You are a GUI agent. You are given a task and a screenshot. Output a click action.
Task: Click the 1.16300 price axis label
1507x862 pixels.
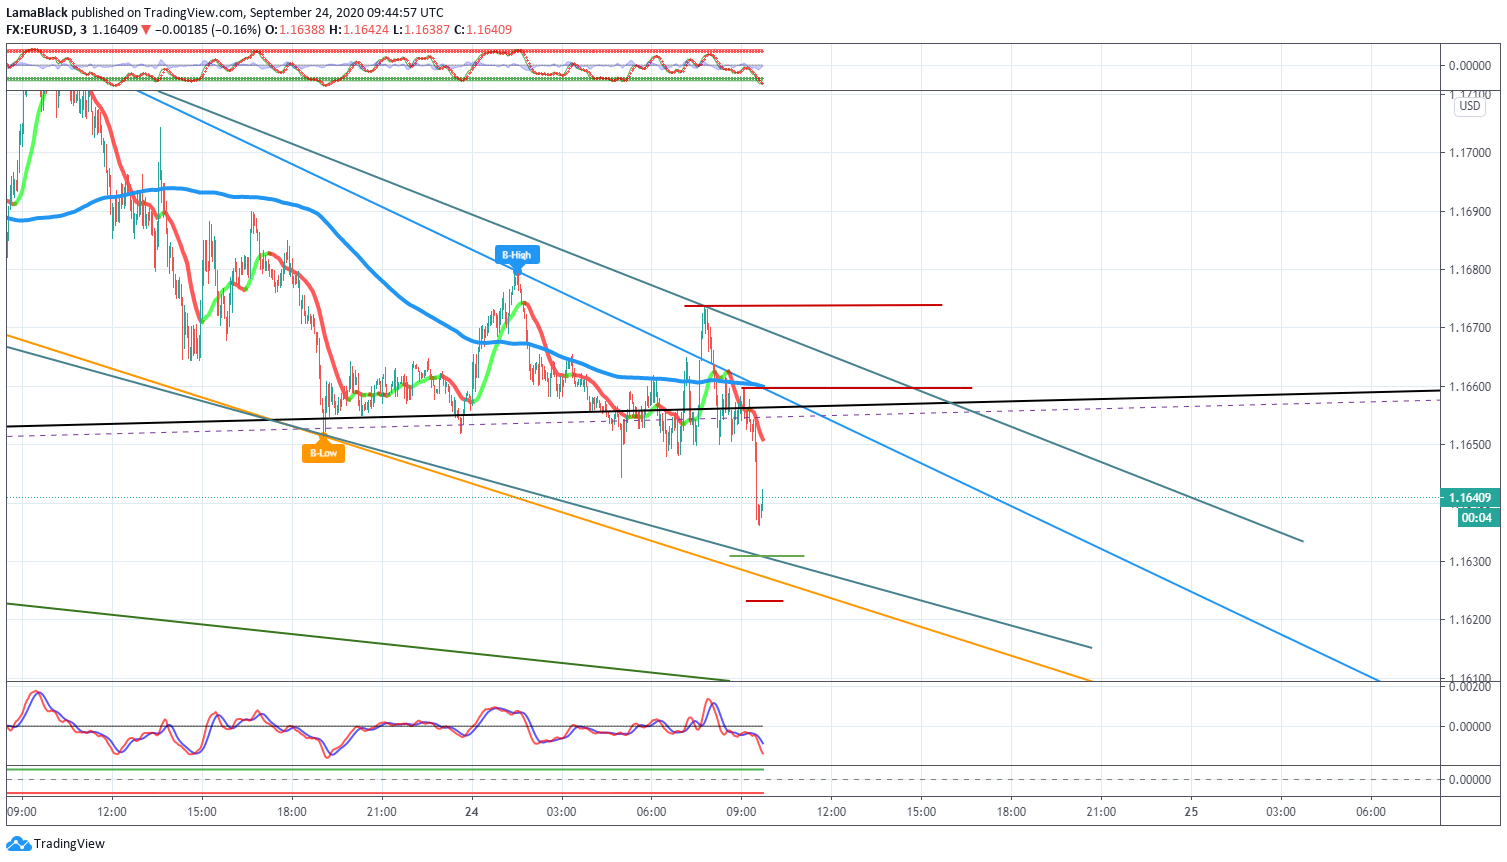pyautogui.click(x=1469, y=562)
